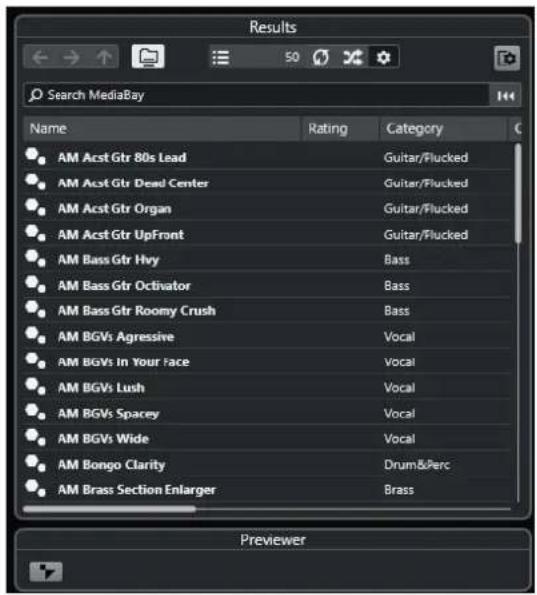Reset the search filter button
Screen dimensions: 537x595
coord(505,96)
